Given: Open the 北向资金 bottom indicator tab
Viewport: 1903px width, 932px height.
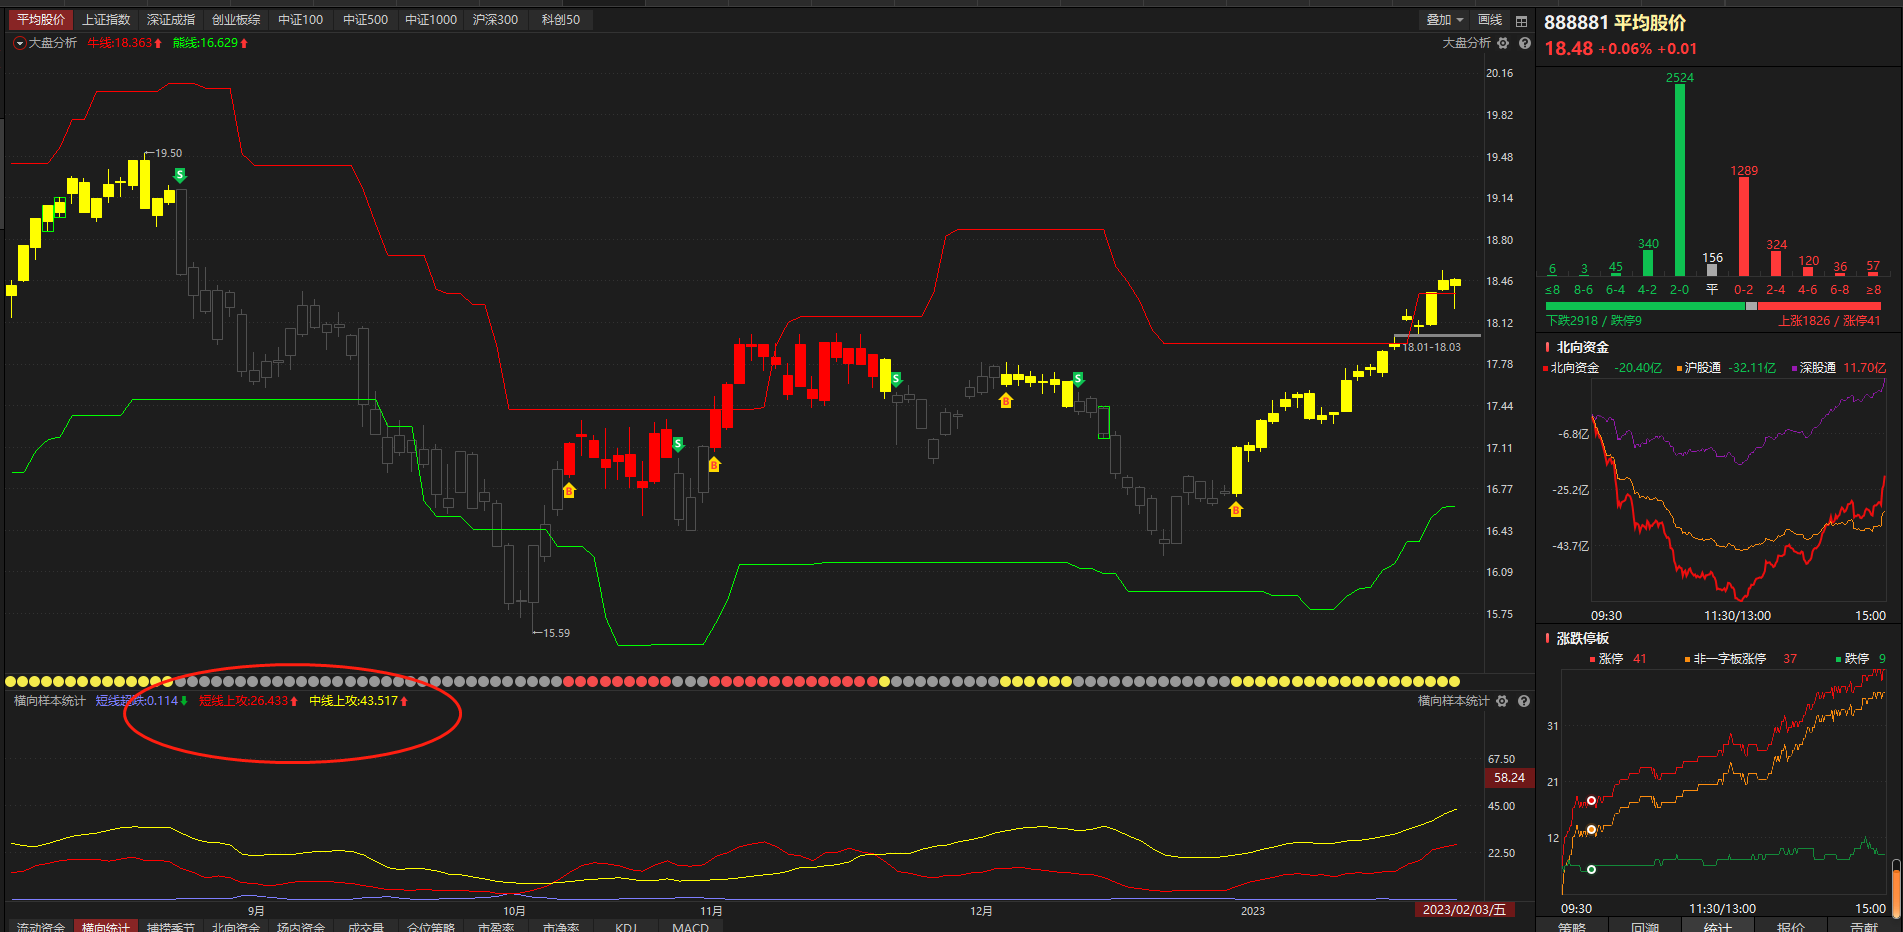Looking at the screenshot, I should [x=236, y=926].
